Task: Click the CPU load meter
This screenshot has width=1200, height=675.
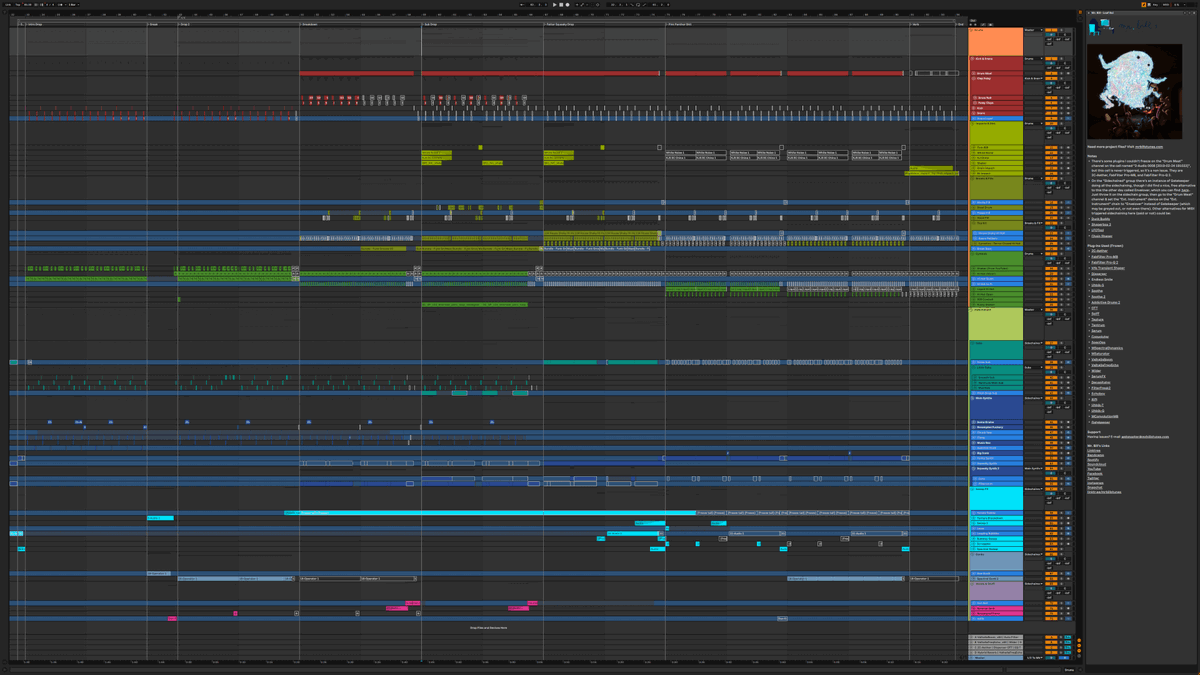Action: [x=1178, y=5]
